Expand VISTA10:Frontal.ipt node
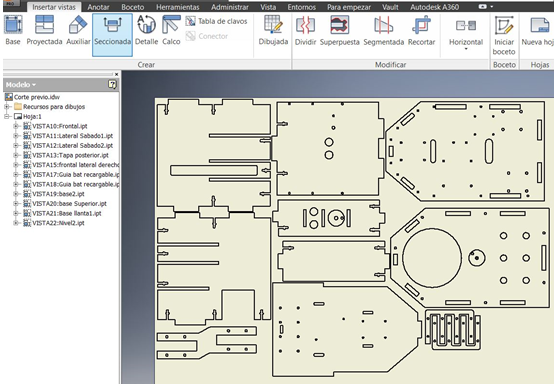 [16, 126]
